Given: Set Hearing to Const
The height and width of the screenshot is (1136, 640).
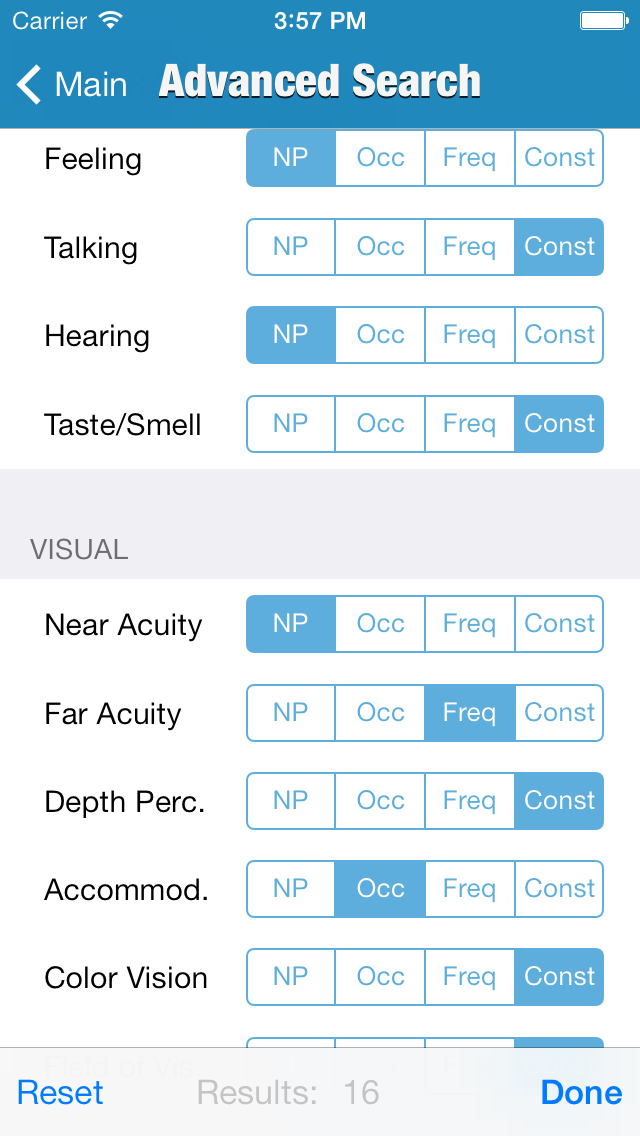Looking at the screenshot, I should [559, 335].
